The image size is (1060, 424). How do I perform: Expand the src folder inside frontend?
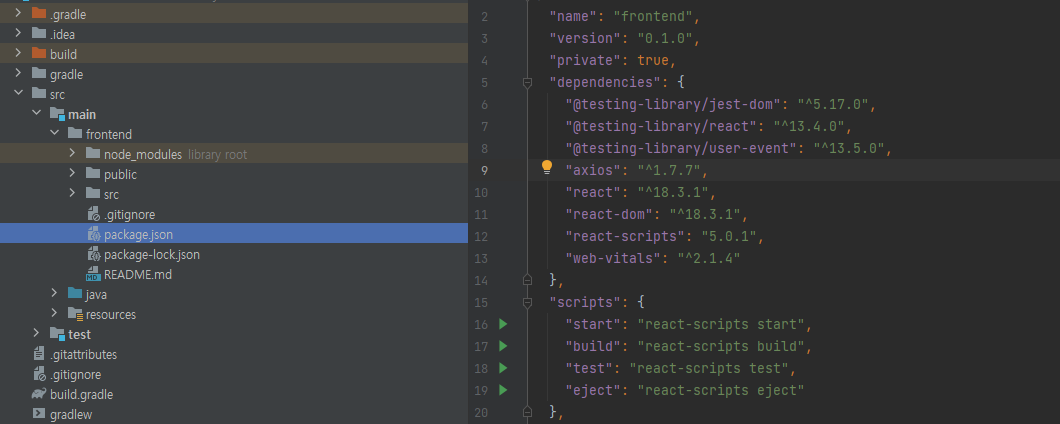(72, 194)
